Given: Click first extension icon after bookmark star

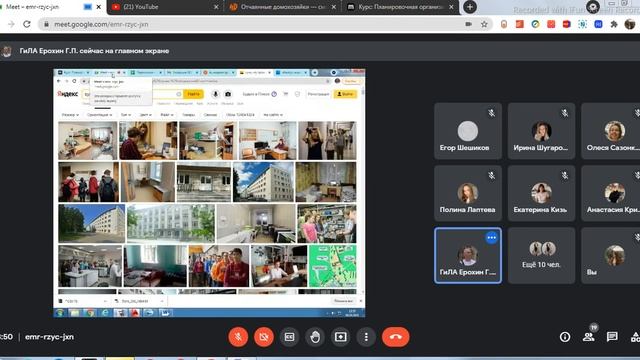Looking at the screenshot, I should tap(504, 24).
